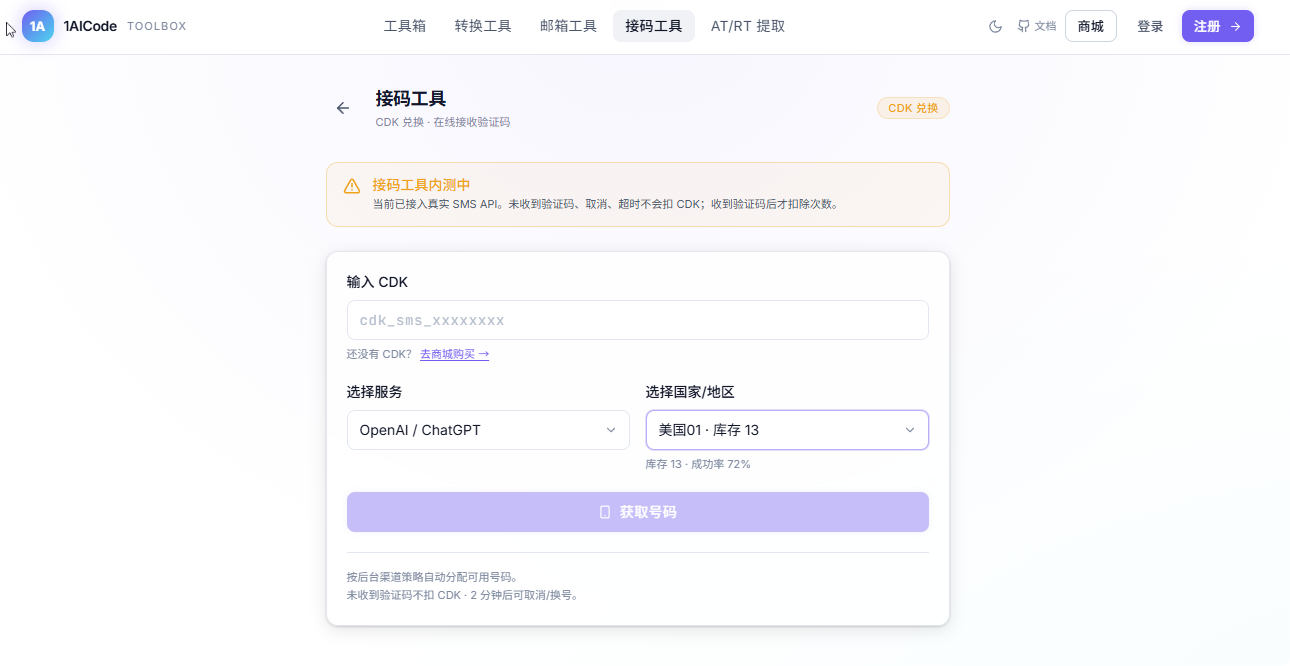
Task: Expand the OpenAI / ChatGPT service dropdown
Action: [x=488, y=430]
